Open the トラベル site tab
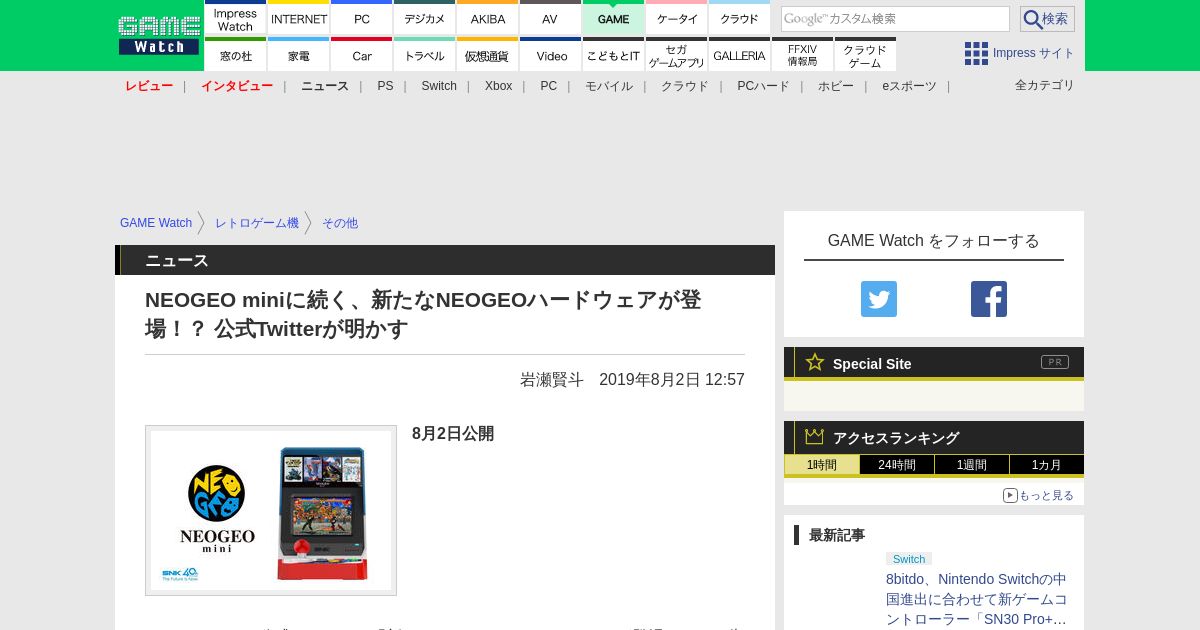 point(425,55)
